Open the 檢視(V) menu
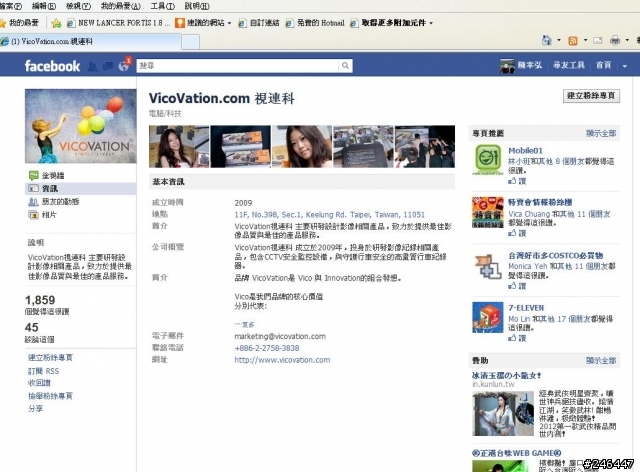 (78, 6)
